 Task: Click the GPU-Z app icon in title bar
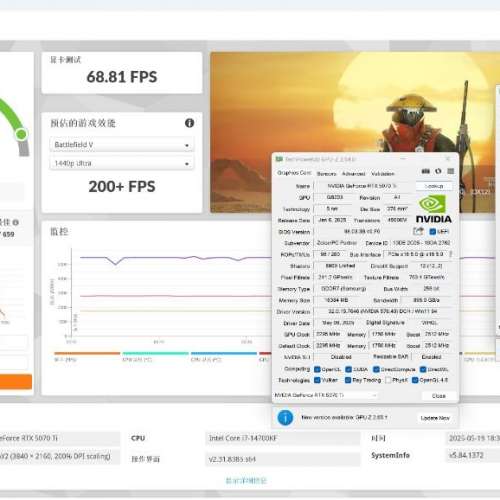(x=279, y=159)
